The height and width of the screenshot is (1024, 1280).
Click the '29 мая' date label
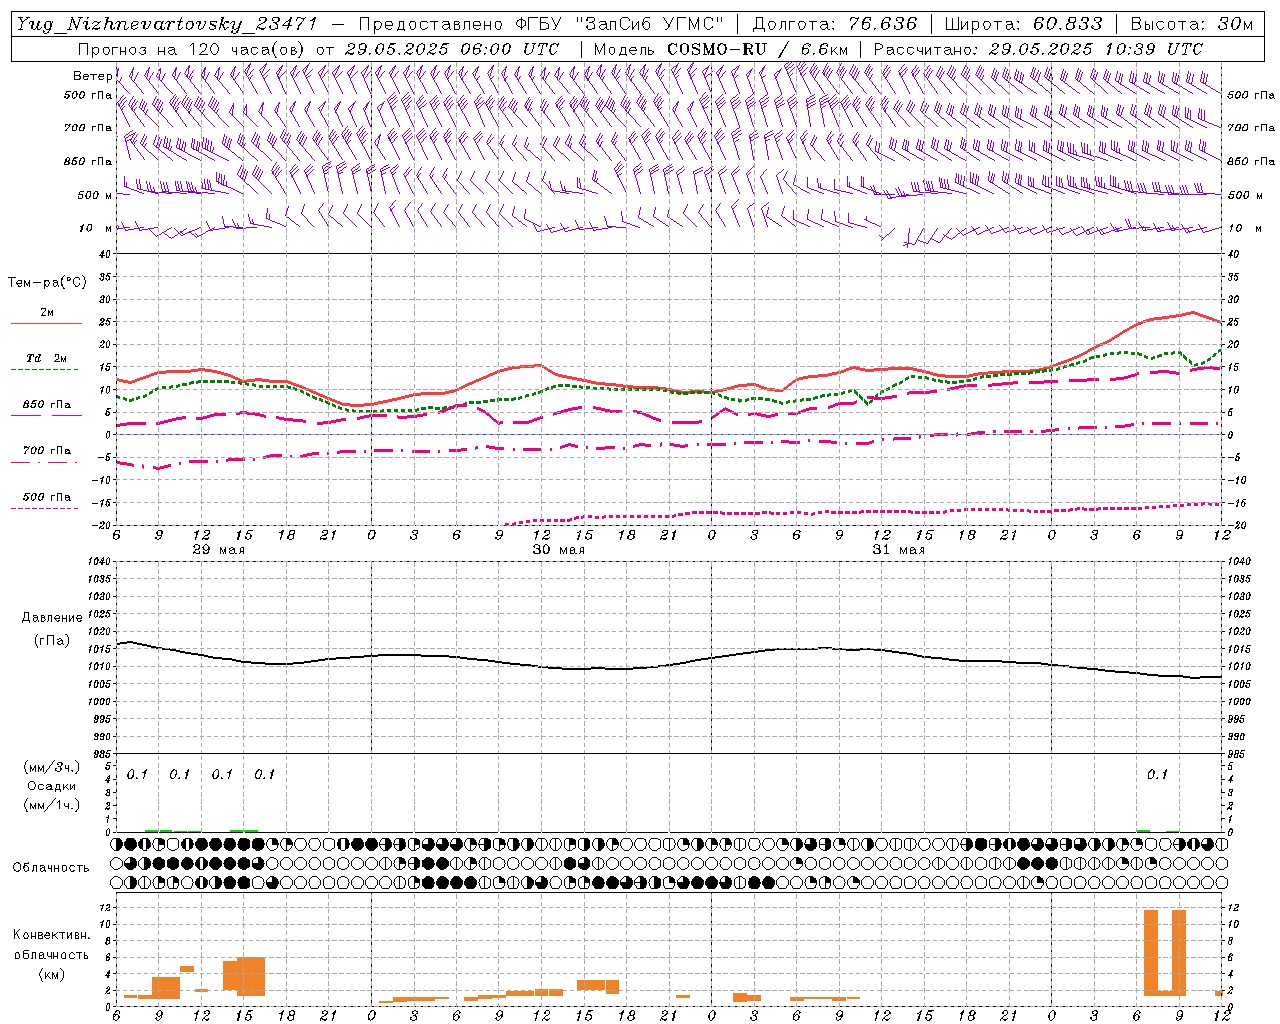[219, 550]
